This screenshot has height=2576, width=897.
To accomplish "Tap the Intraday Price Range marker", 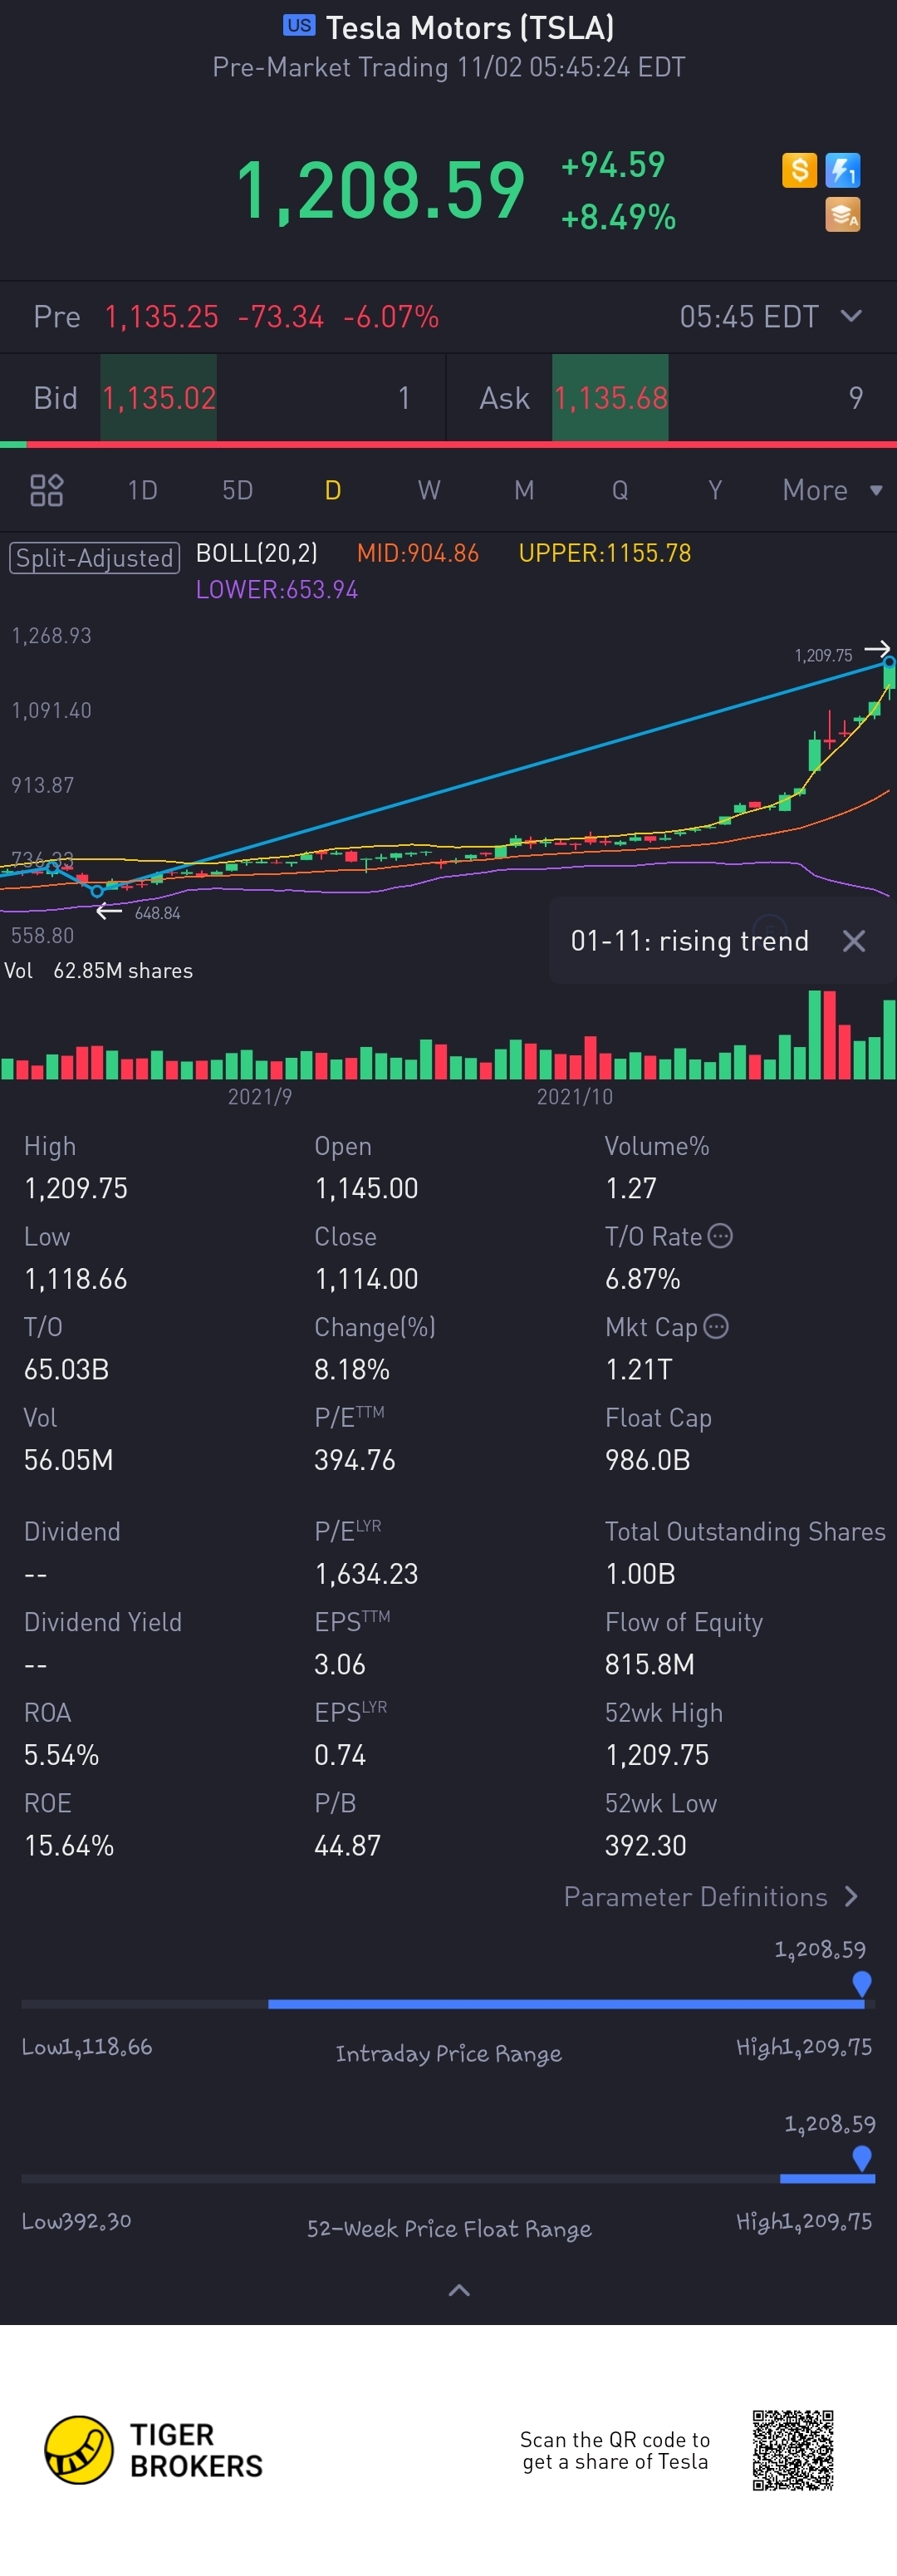I will tap(861, 1984).
